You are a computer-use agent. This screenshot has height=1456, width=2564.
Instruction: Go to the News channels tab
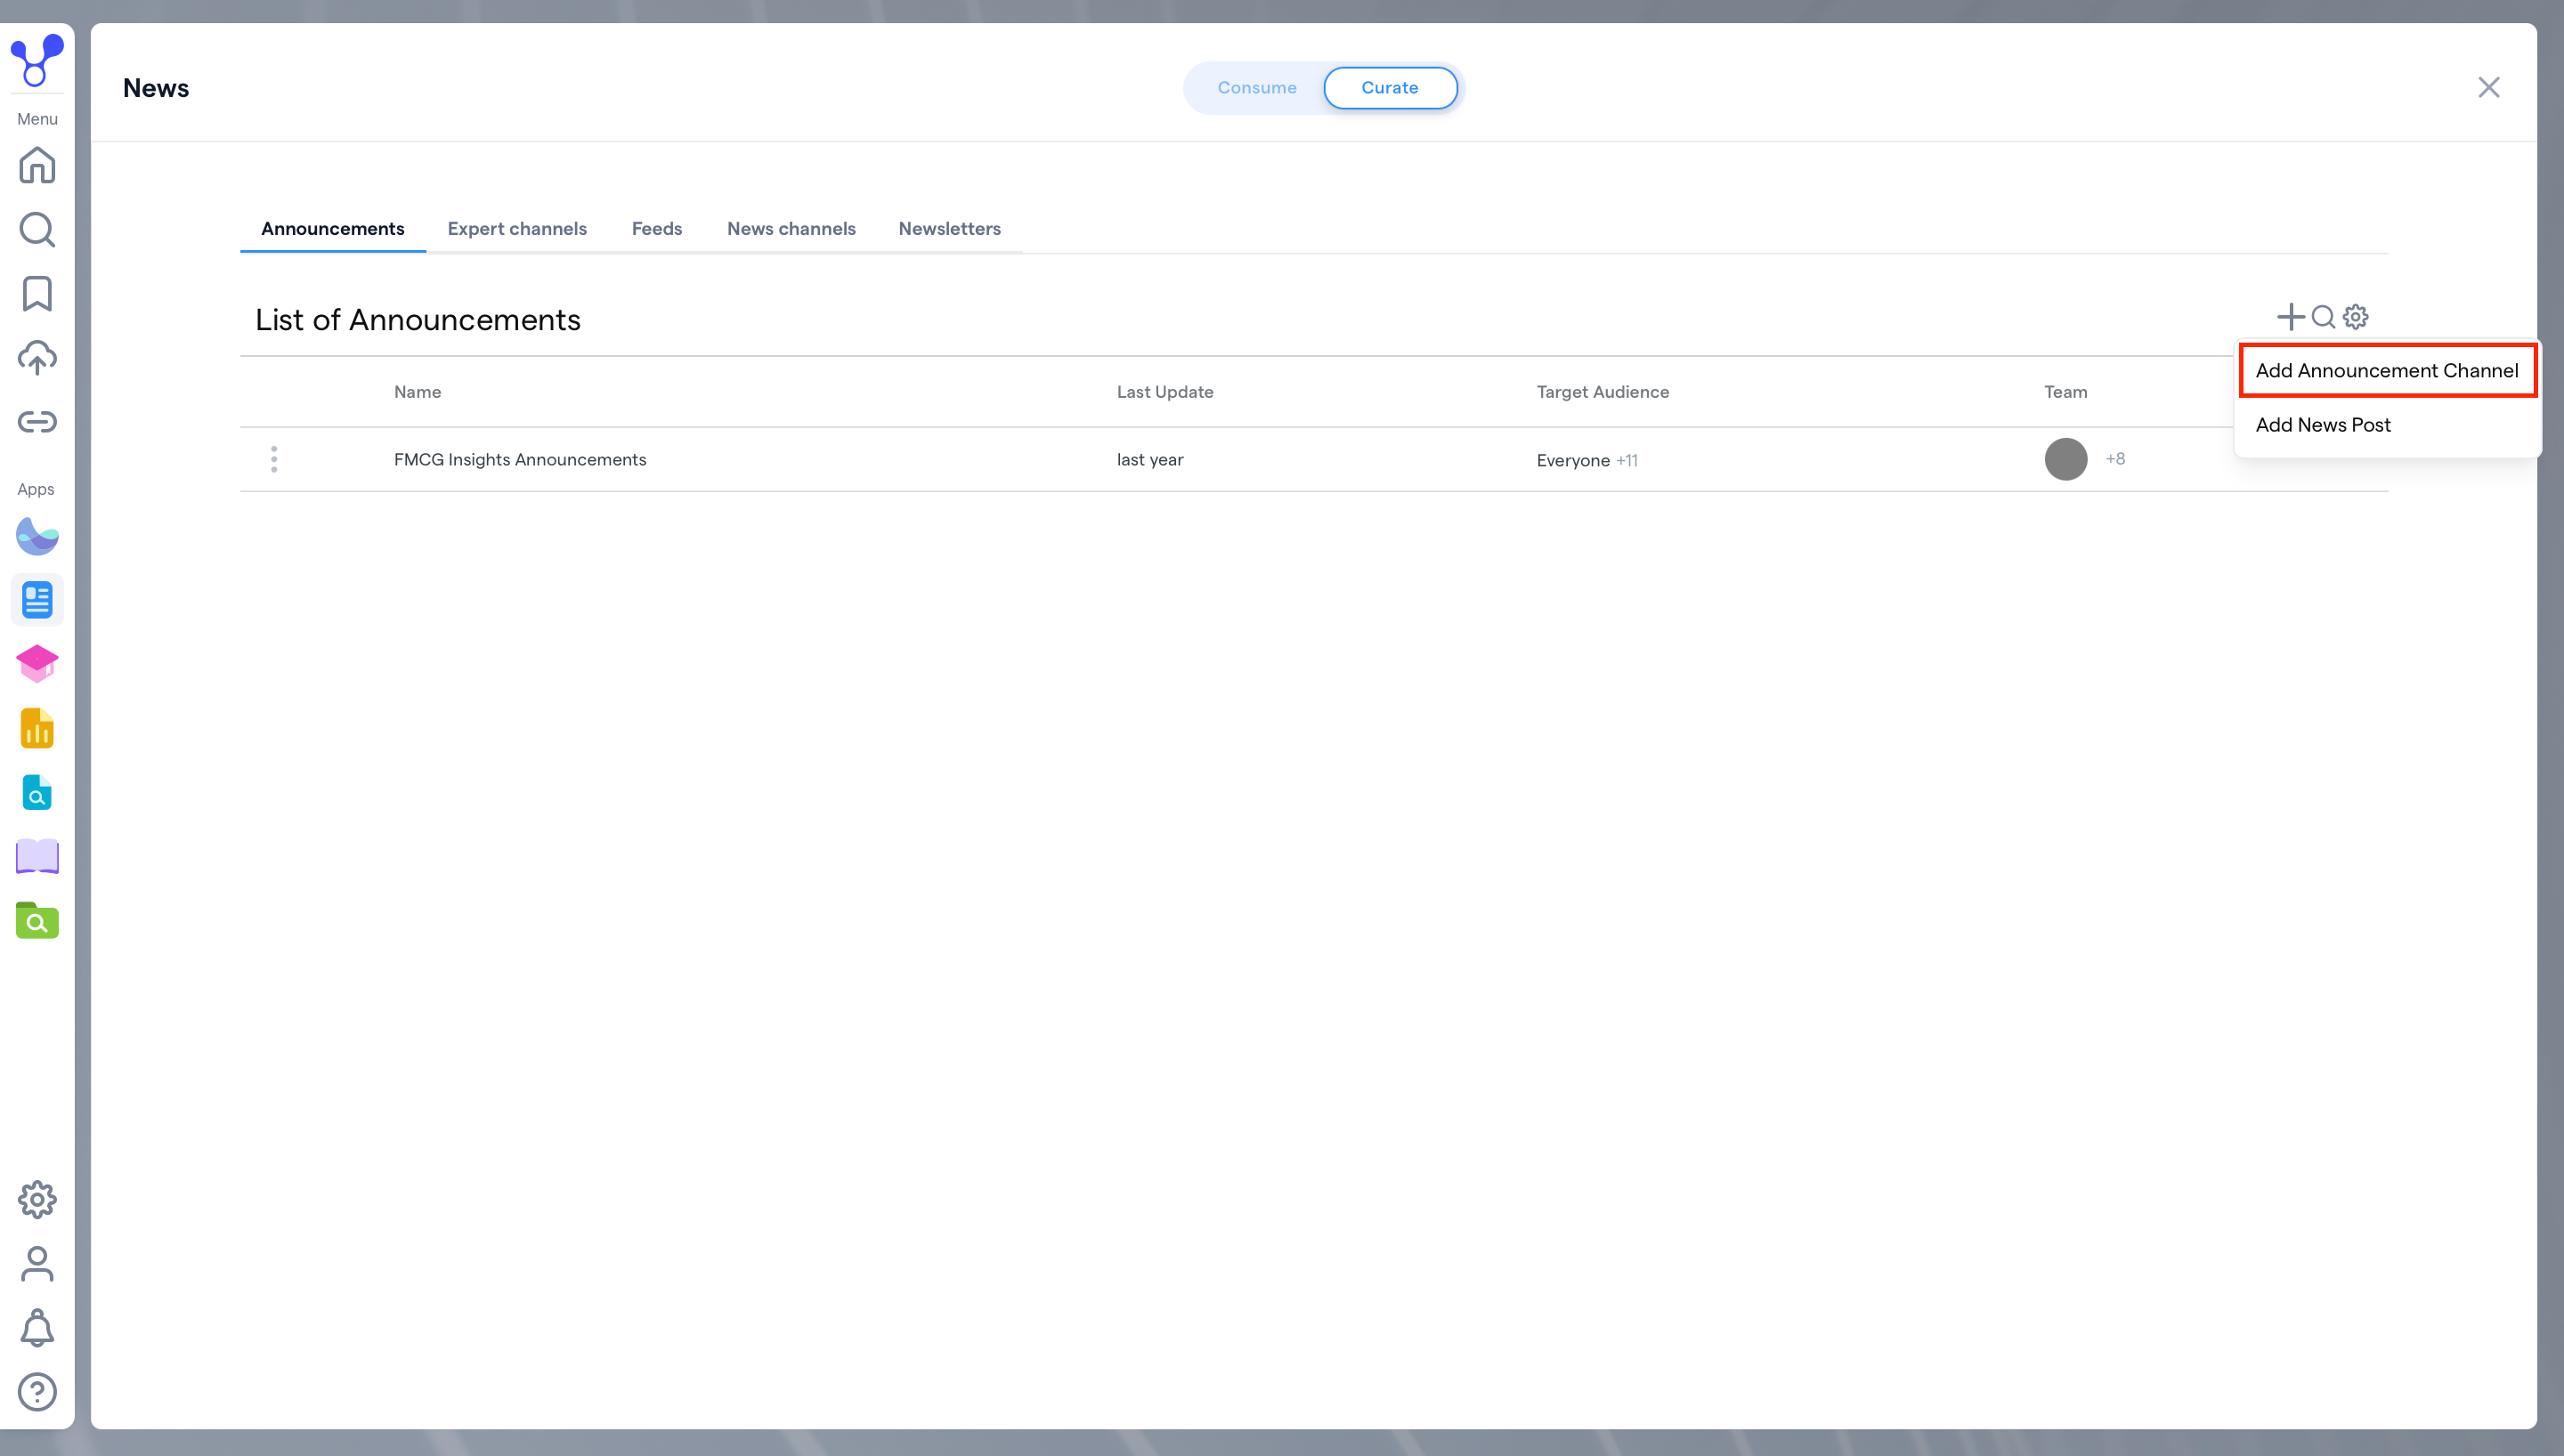tap(791, 229)
